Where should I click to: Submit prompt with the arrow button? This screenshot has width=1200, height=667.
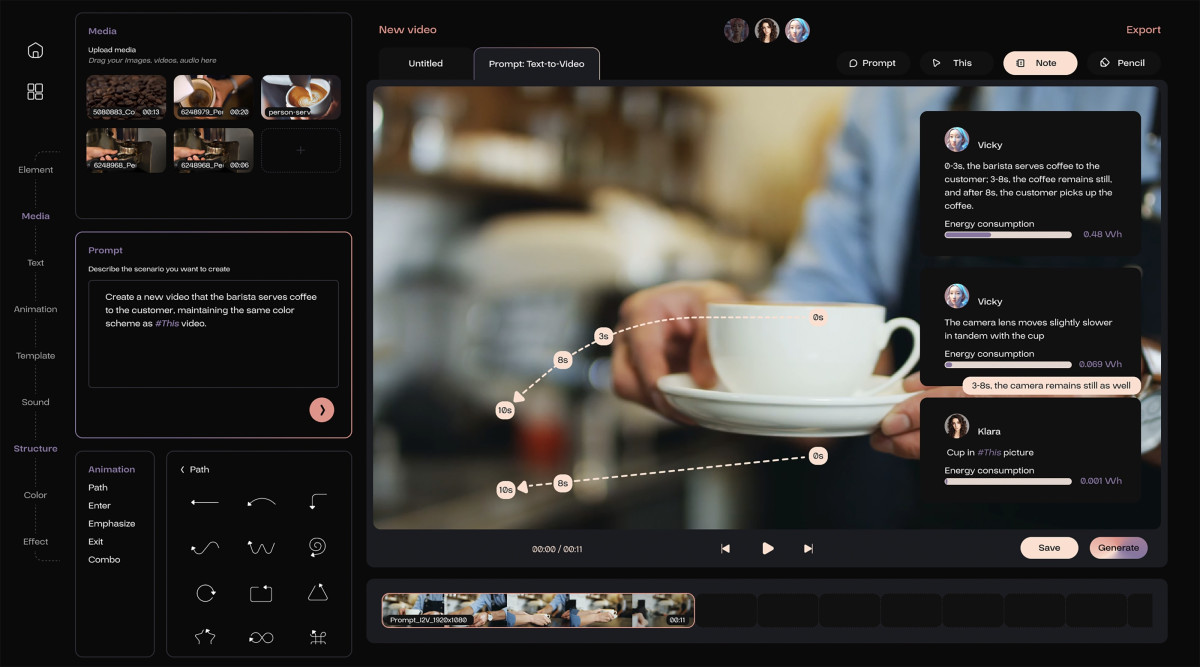[321, 410]
